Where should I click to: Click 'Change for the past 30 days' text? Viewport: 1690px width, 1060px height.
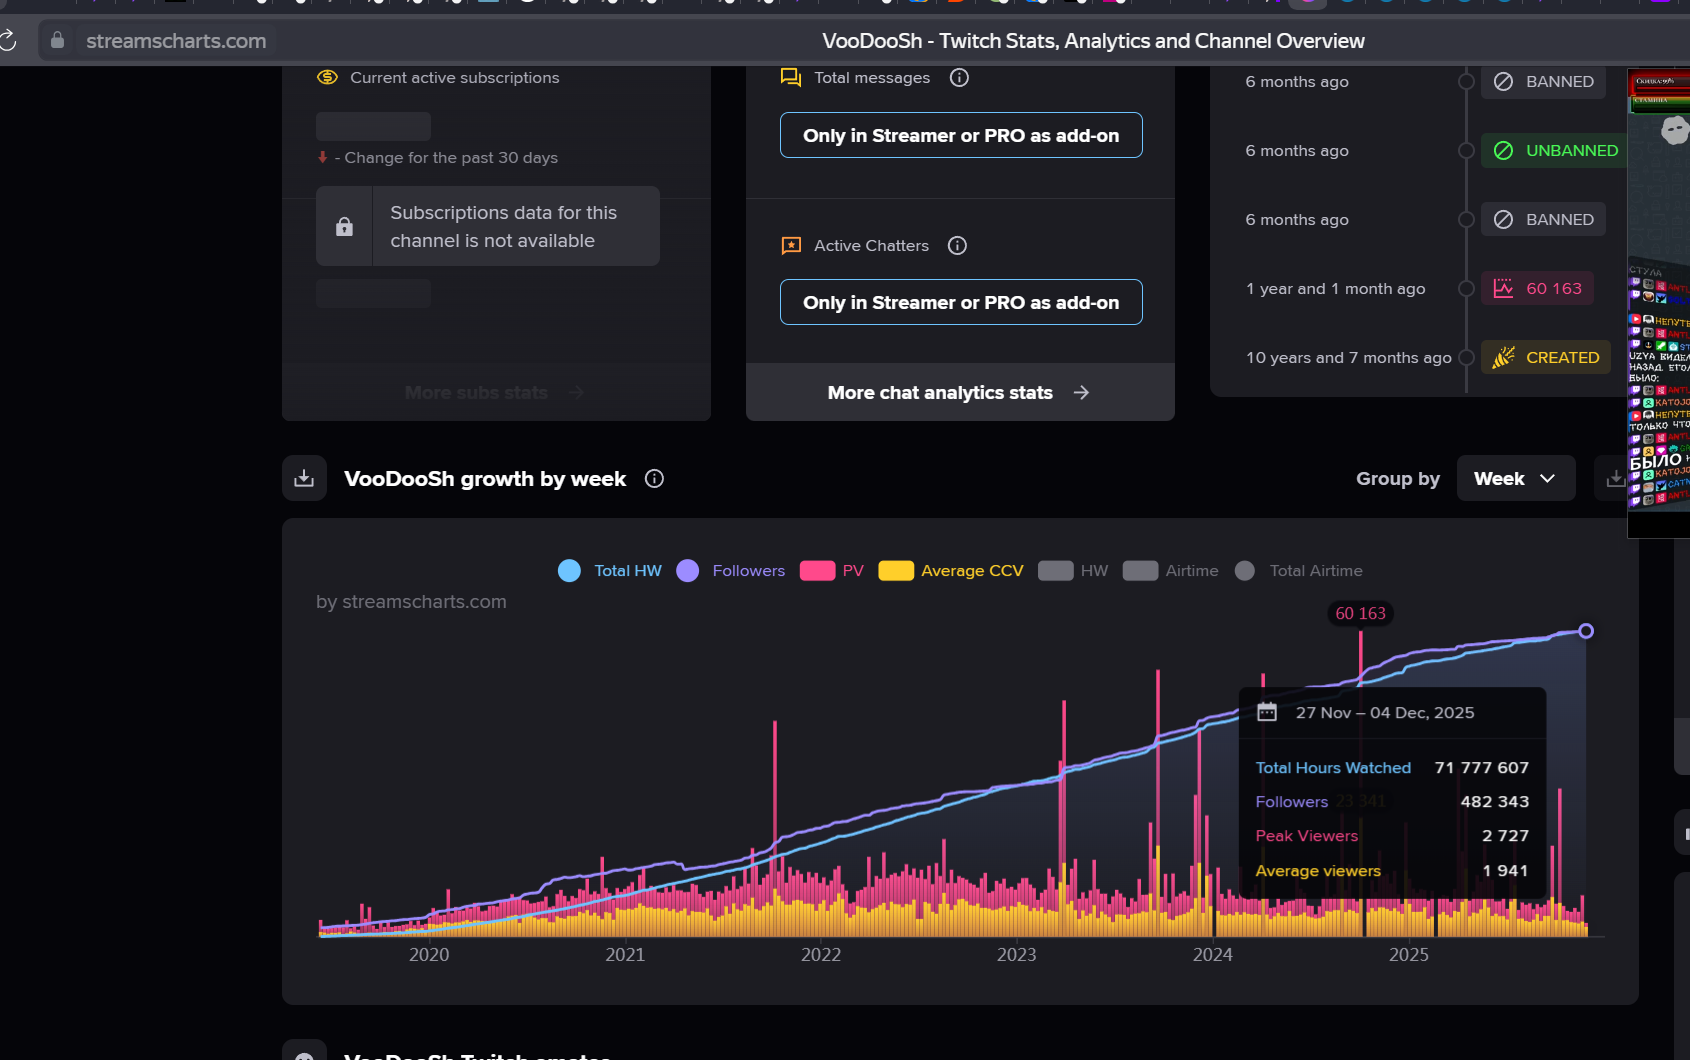[x=451, y=158]
